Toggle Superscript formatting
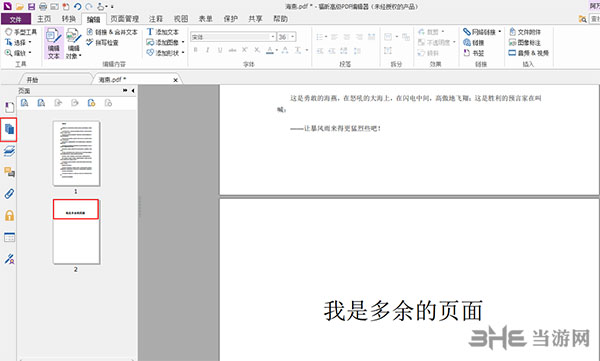 (x=245, y=50)
